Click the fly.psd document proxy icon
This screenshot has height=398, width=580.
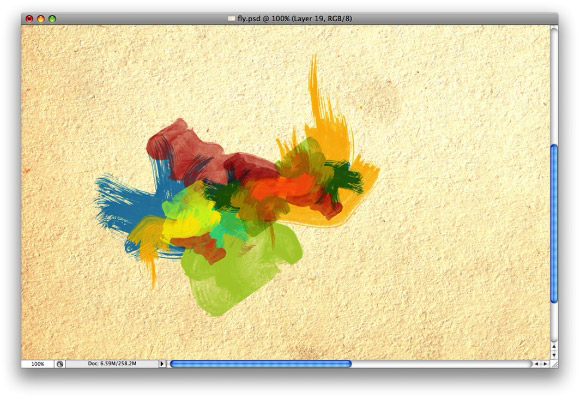pos(232,18)
